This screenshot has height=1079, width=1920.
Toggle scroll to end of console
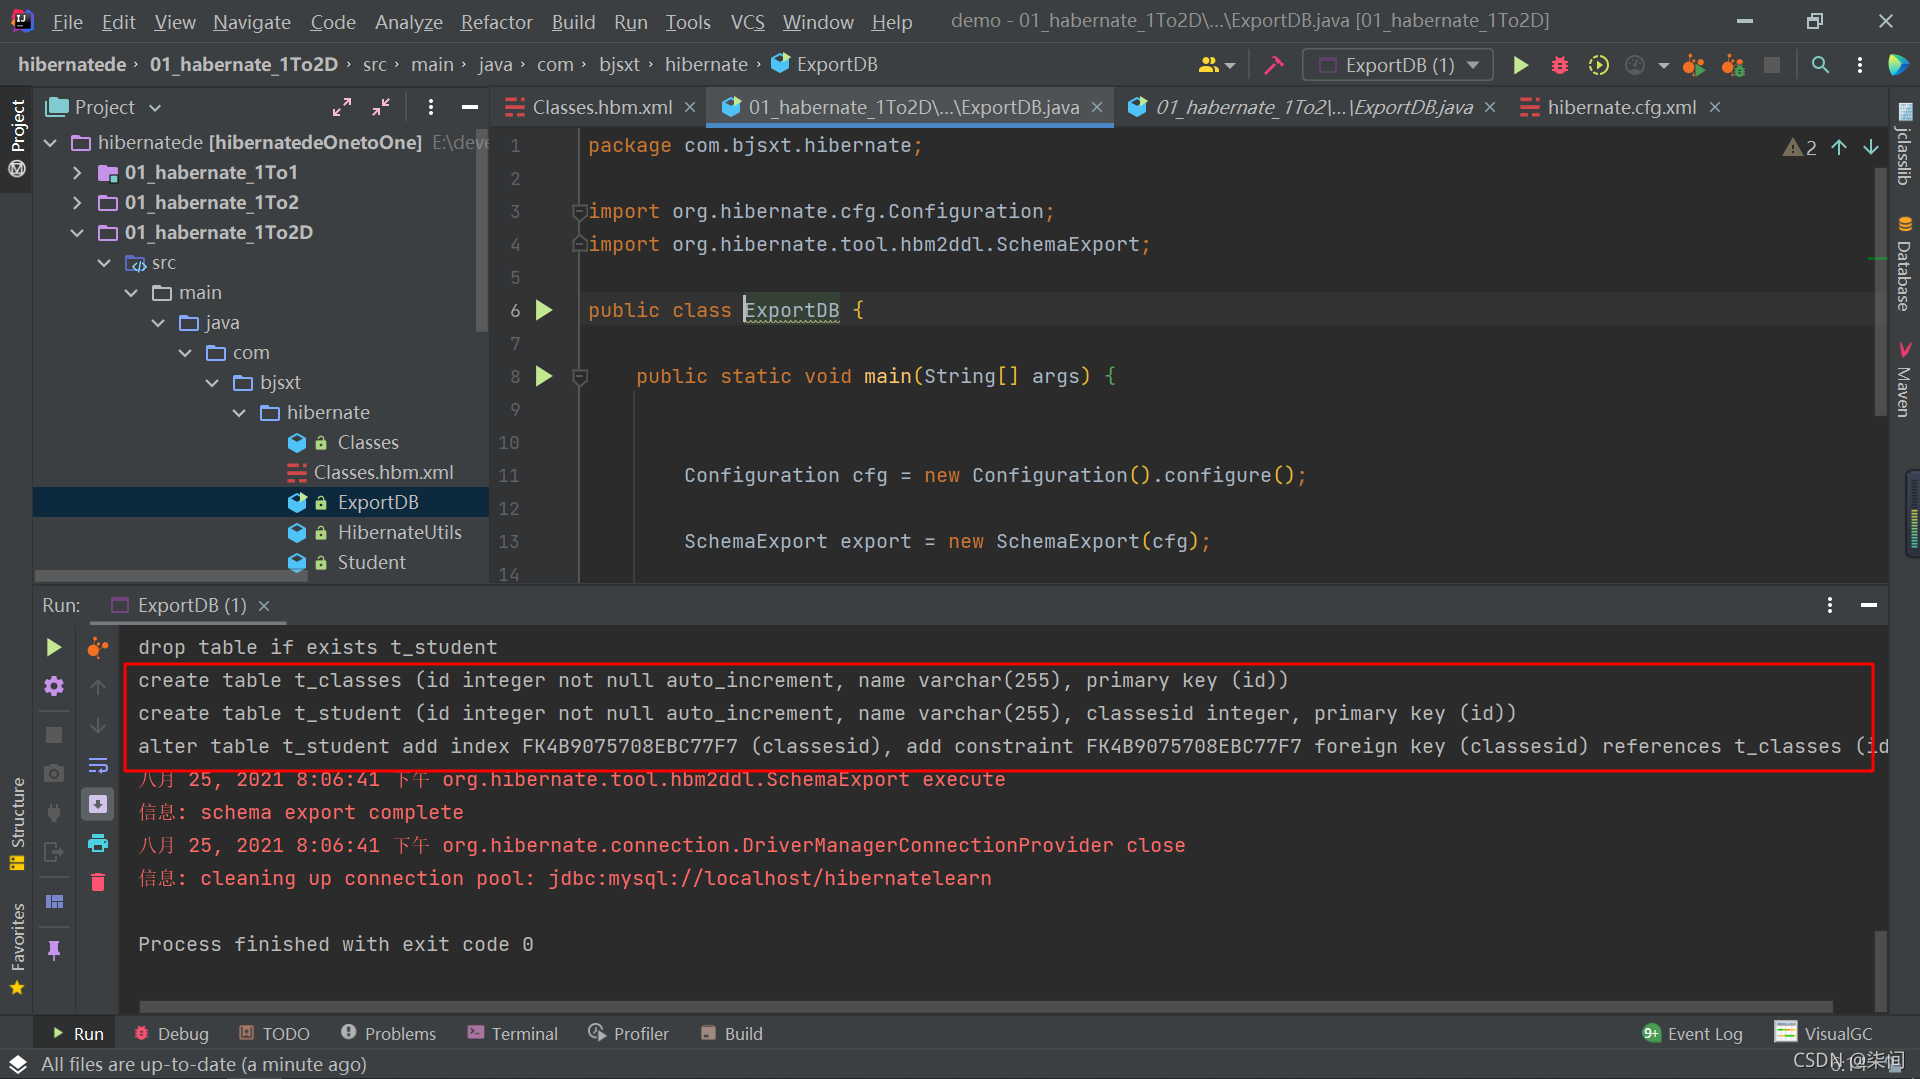pyautogui.click(x=98, y=804)
